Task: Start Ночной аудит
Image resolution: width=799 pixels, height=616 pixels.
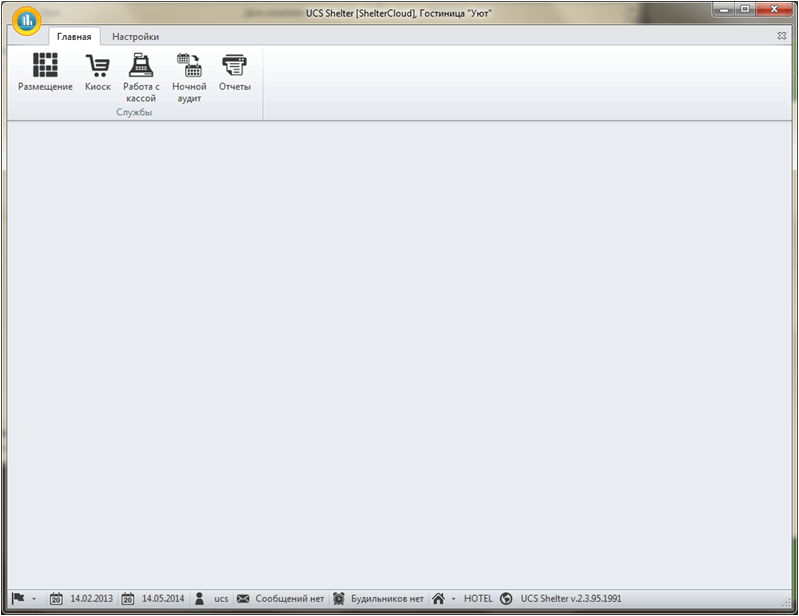Action: click(189, 77)
